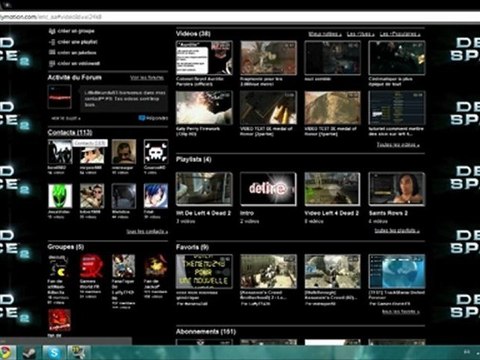Click the 'Répondre' link
The width and height of the screenshot is (480, 360).
(x=157, y=118)
